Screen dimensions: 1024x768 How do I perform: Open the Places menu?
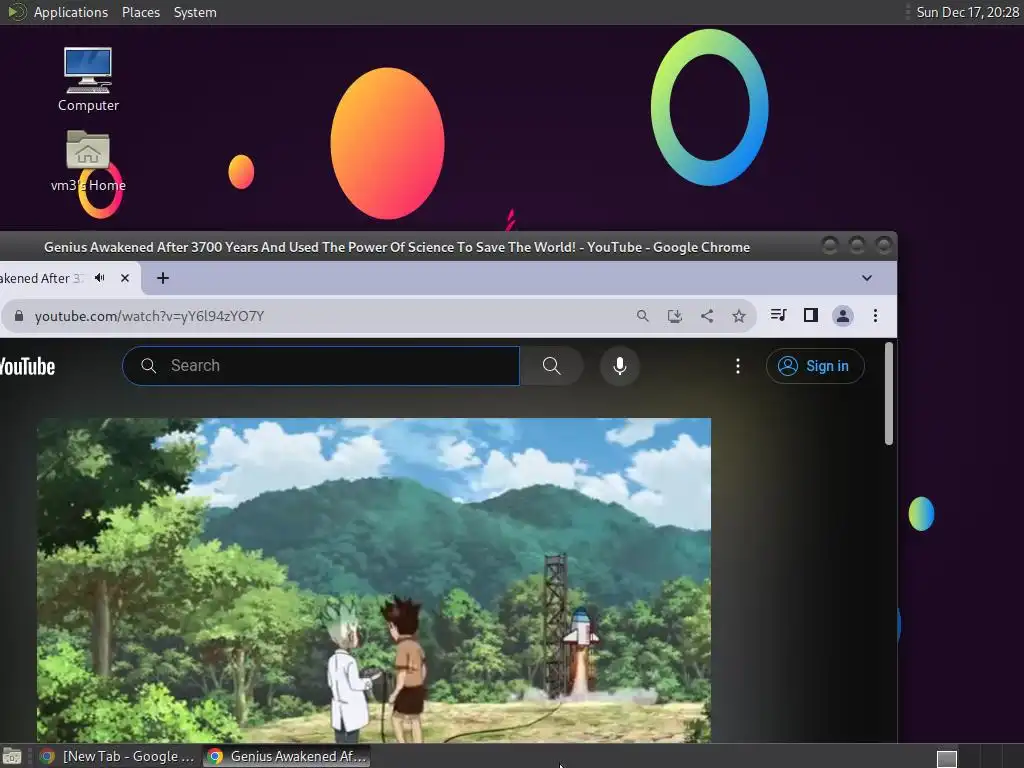141,12
